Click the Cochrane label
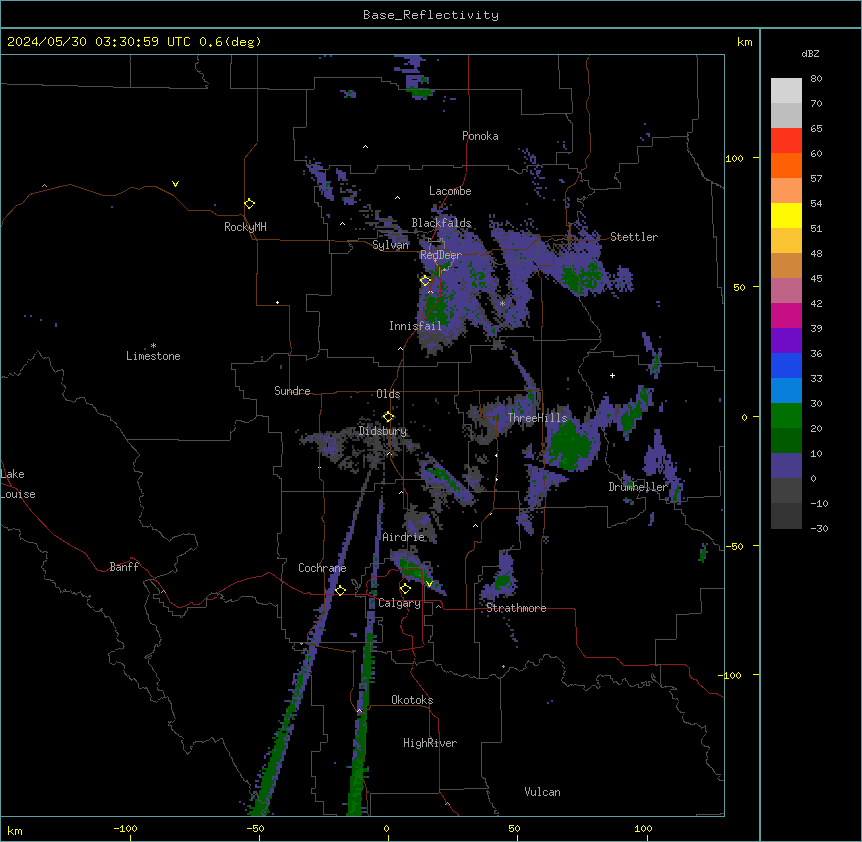862x842 pixels. tap(322, 568)
